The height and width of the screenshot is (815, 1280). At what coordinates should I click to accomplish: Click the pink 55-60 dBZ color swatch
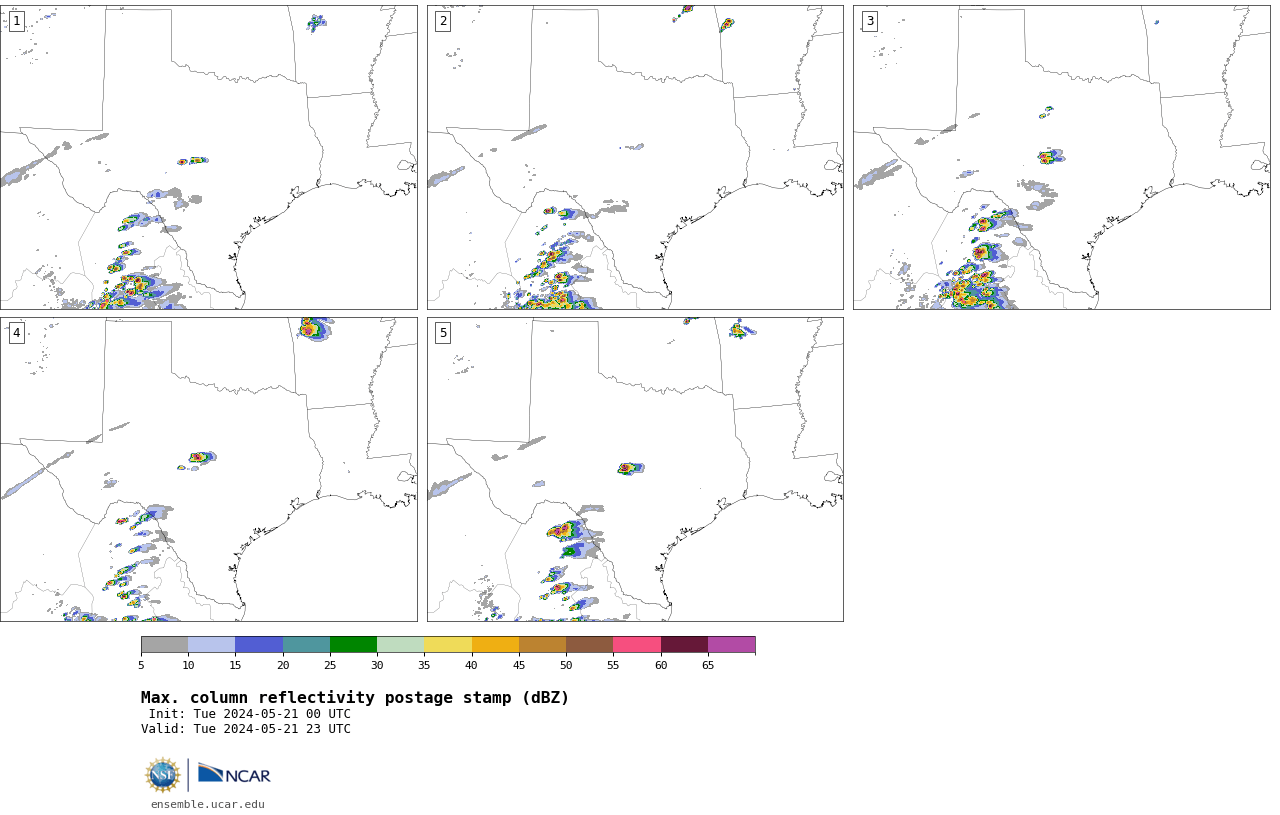point(637,645)
